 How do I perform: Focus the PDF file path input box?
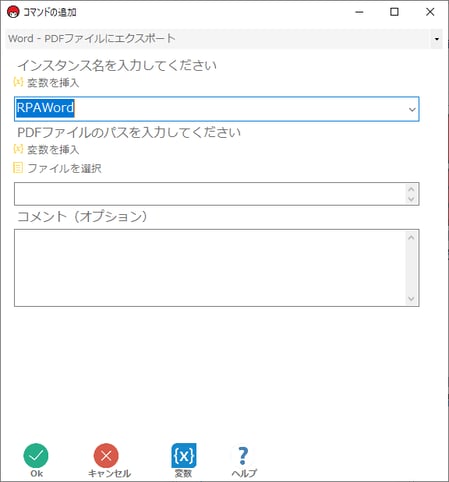[210, 194]
